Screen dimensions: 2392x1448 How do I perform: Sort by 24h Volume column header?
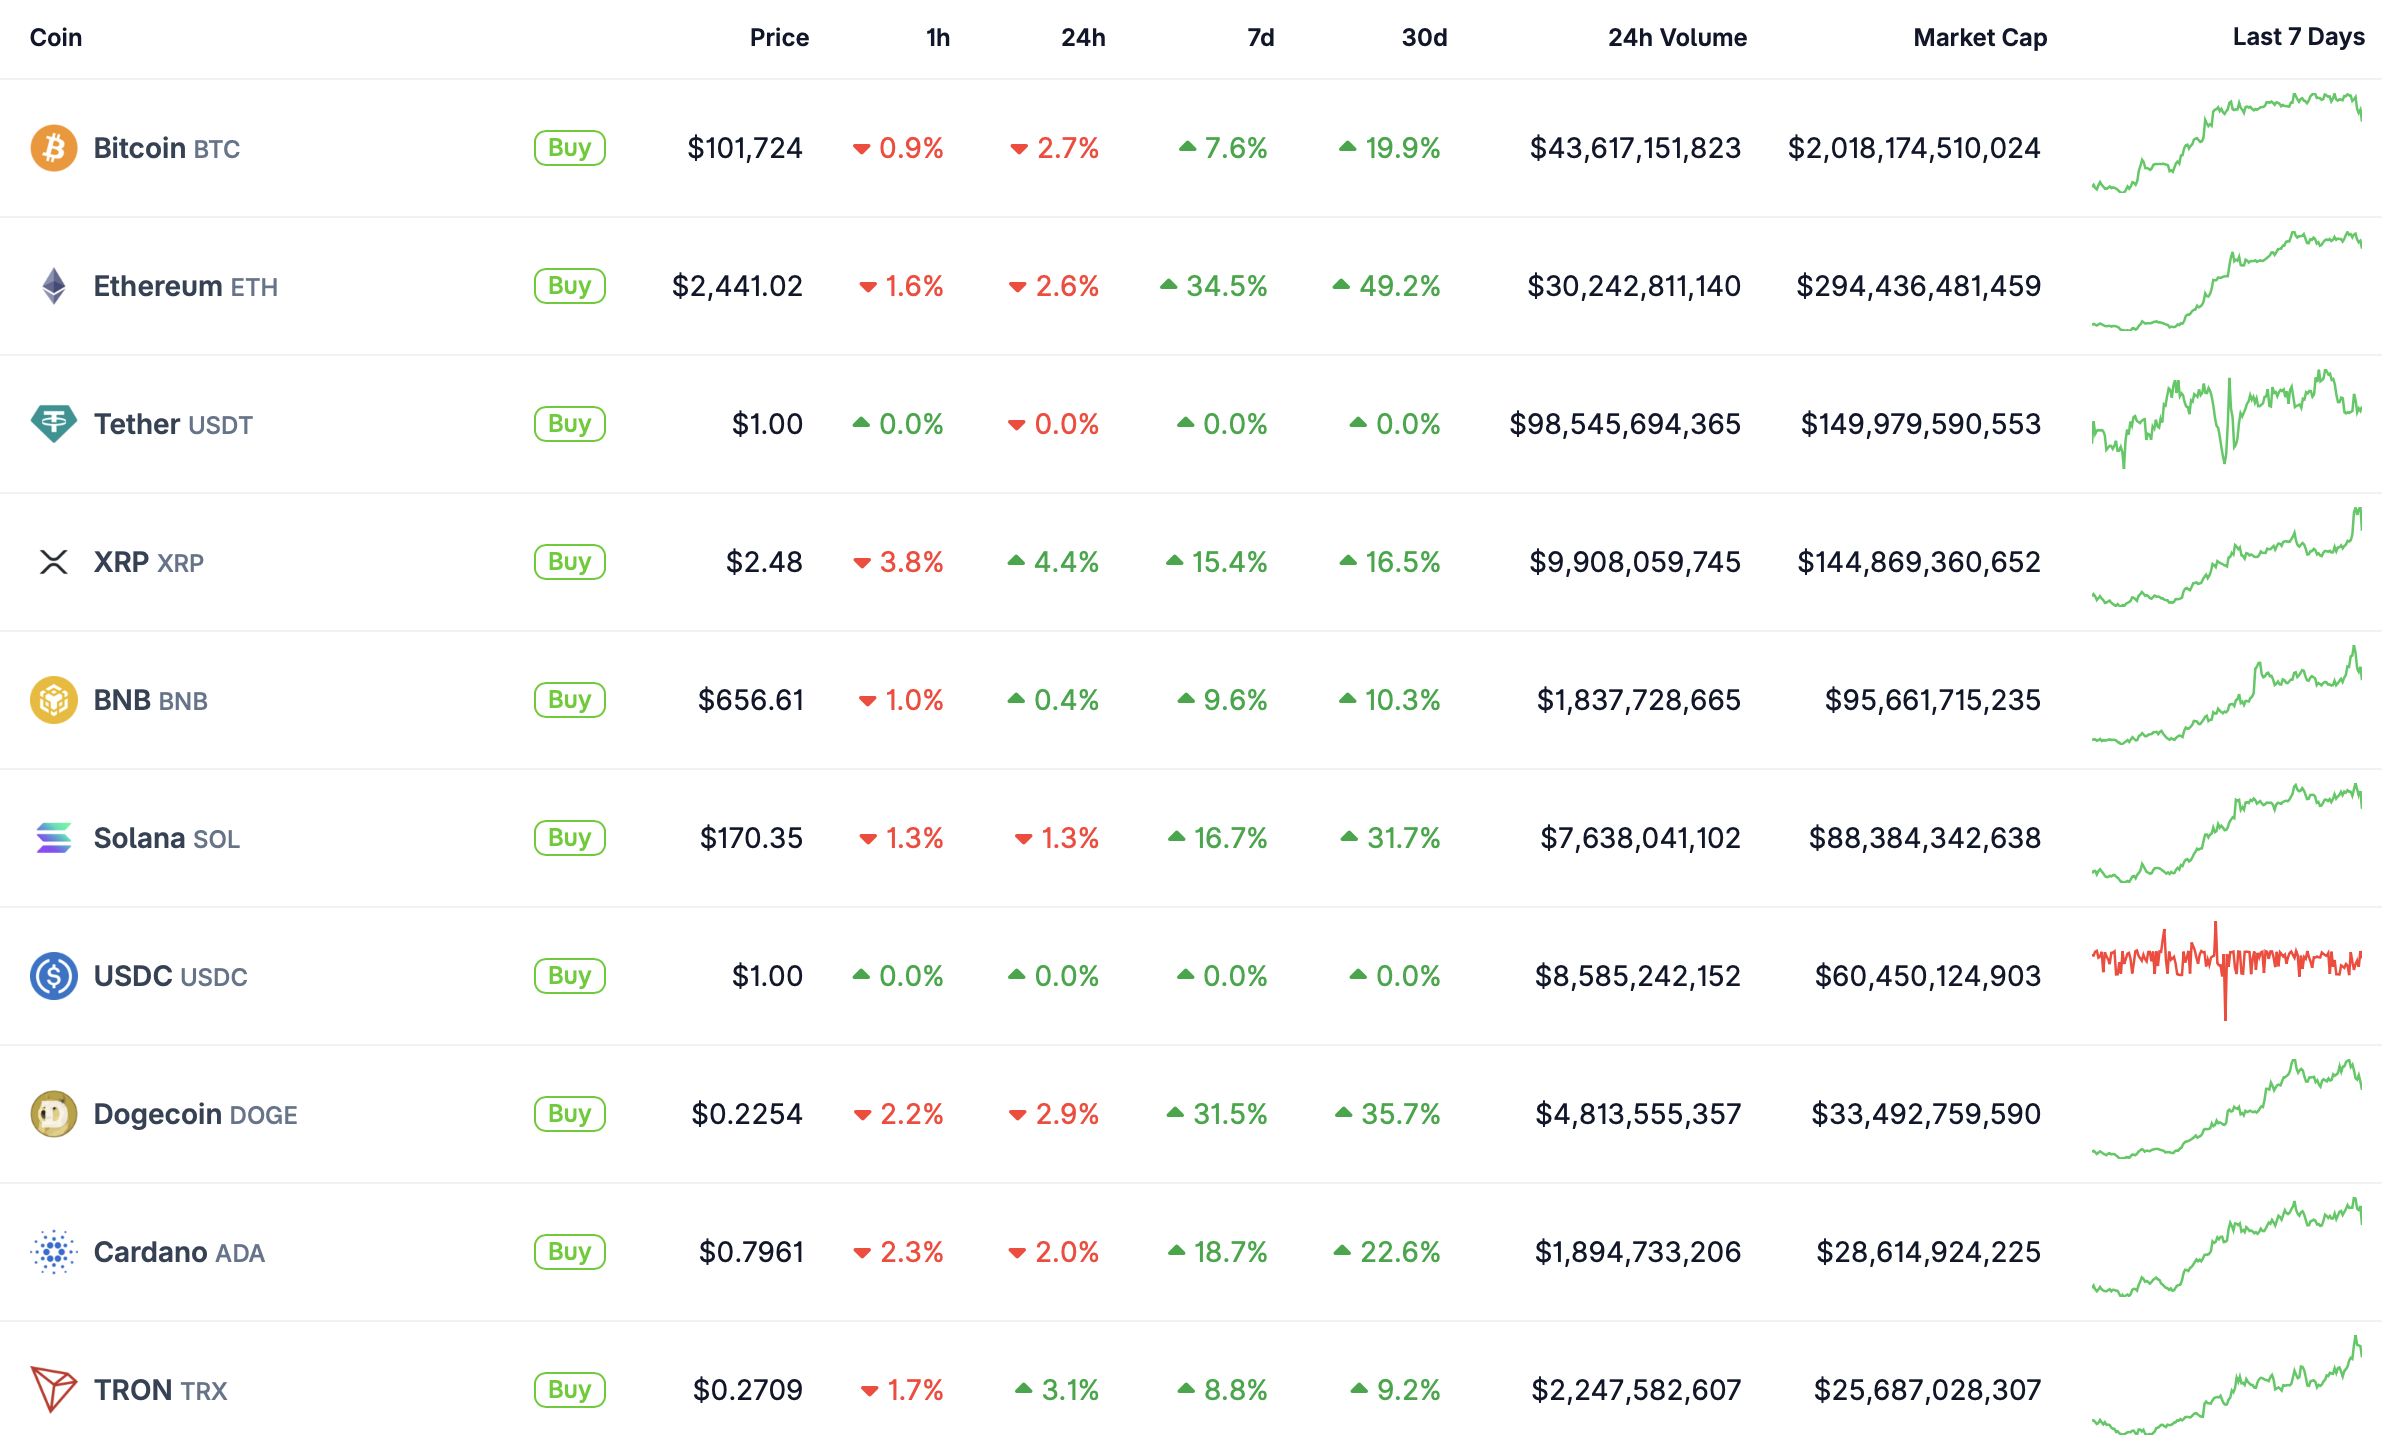tap(1677, 38)
